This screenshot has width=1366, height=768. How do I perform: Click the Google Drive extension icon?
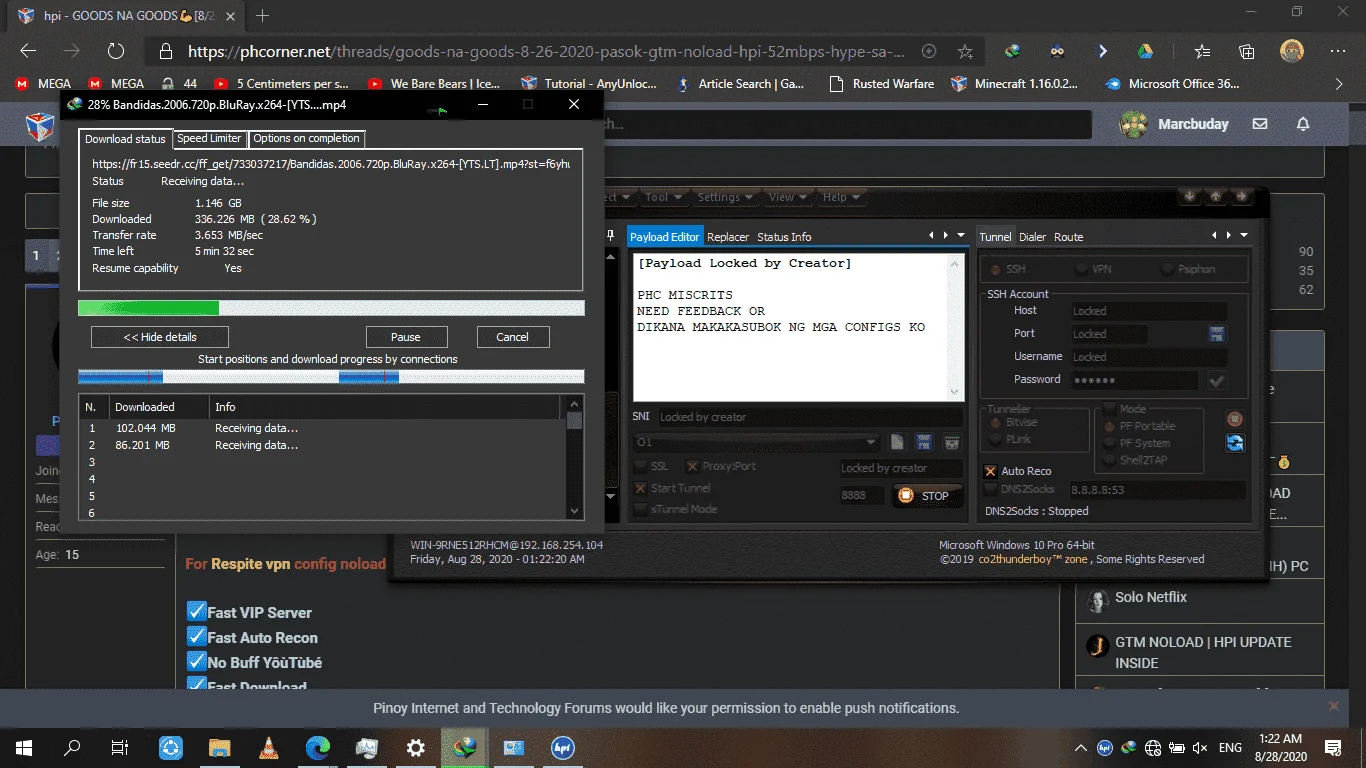[x=1145, y=51]
